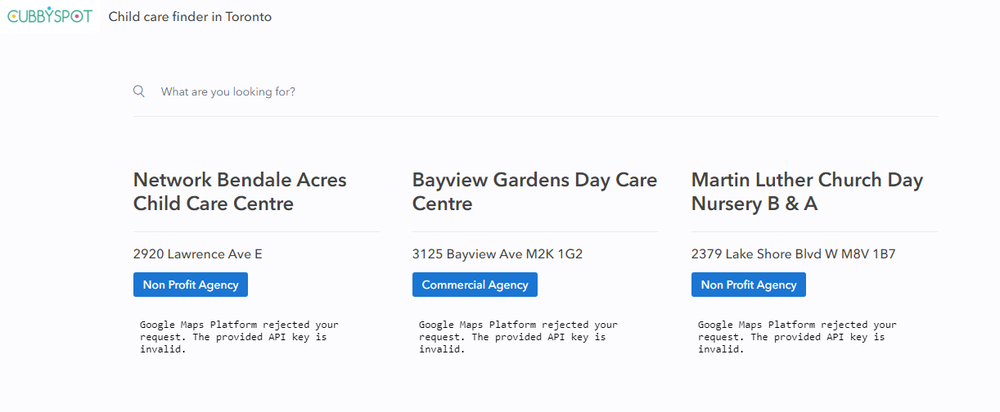Open Bayview Gardens Day Care Centre listing

pos(534,191)
